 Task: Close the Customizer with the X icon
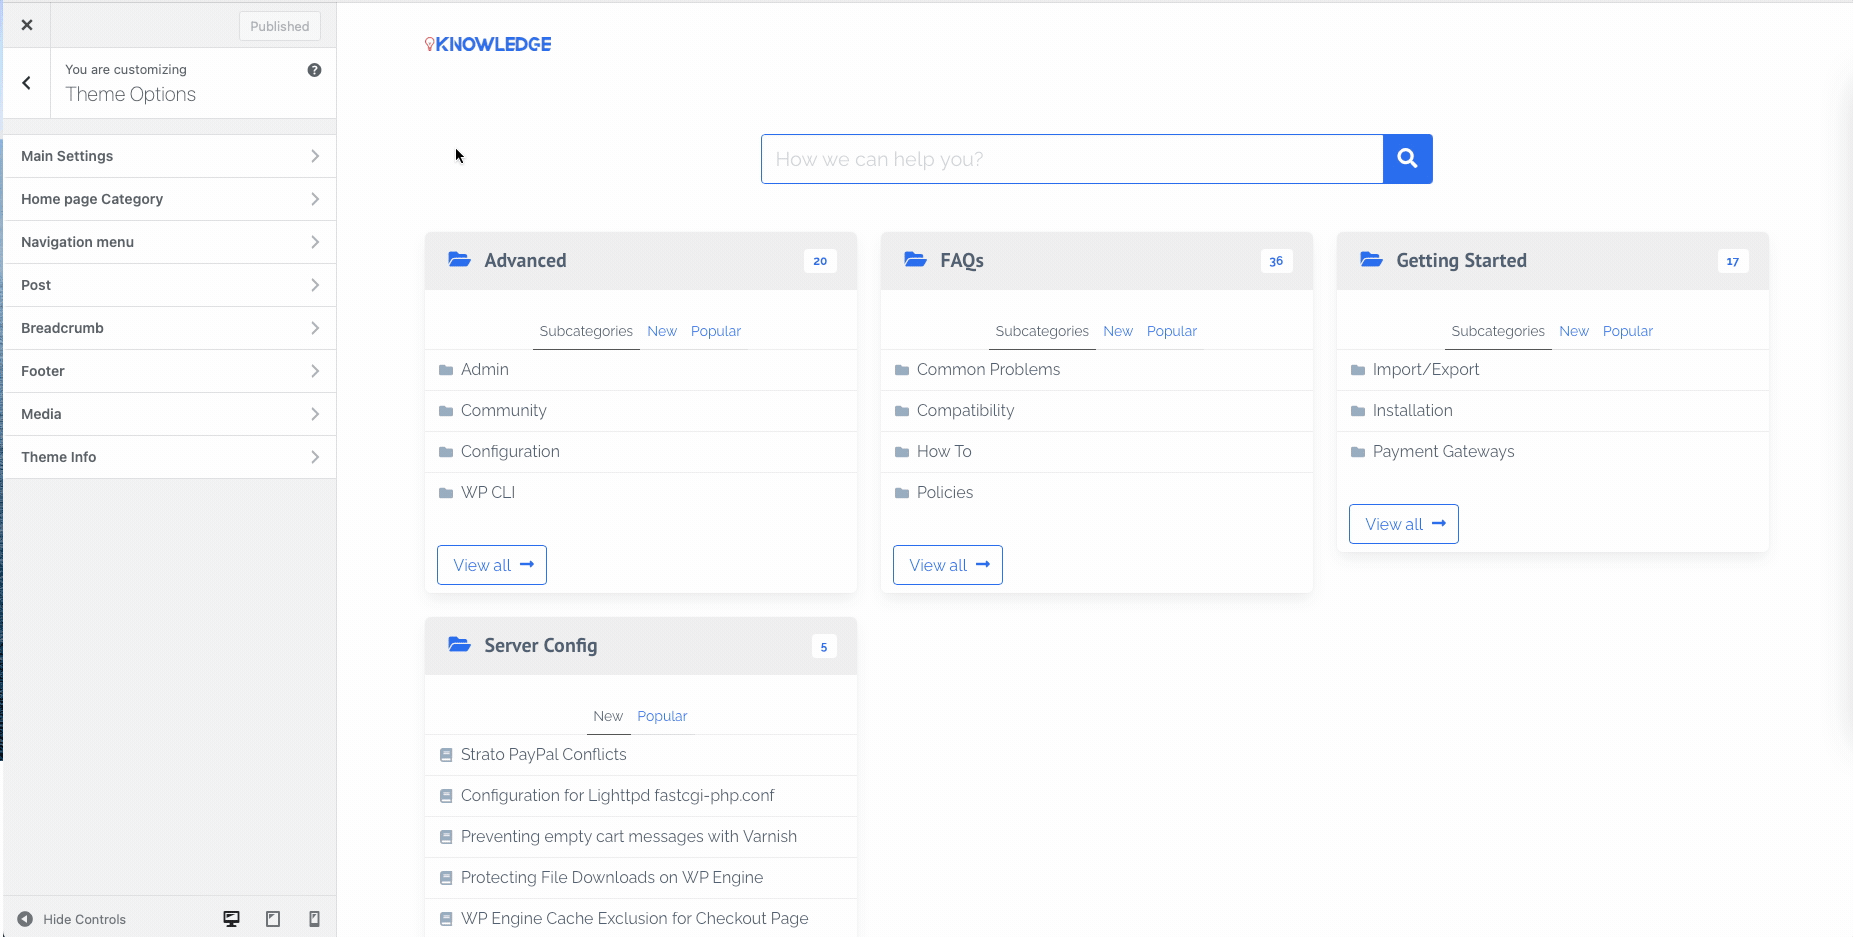click(27, 25)
